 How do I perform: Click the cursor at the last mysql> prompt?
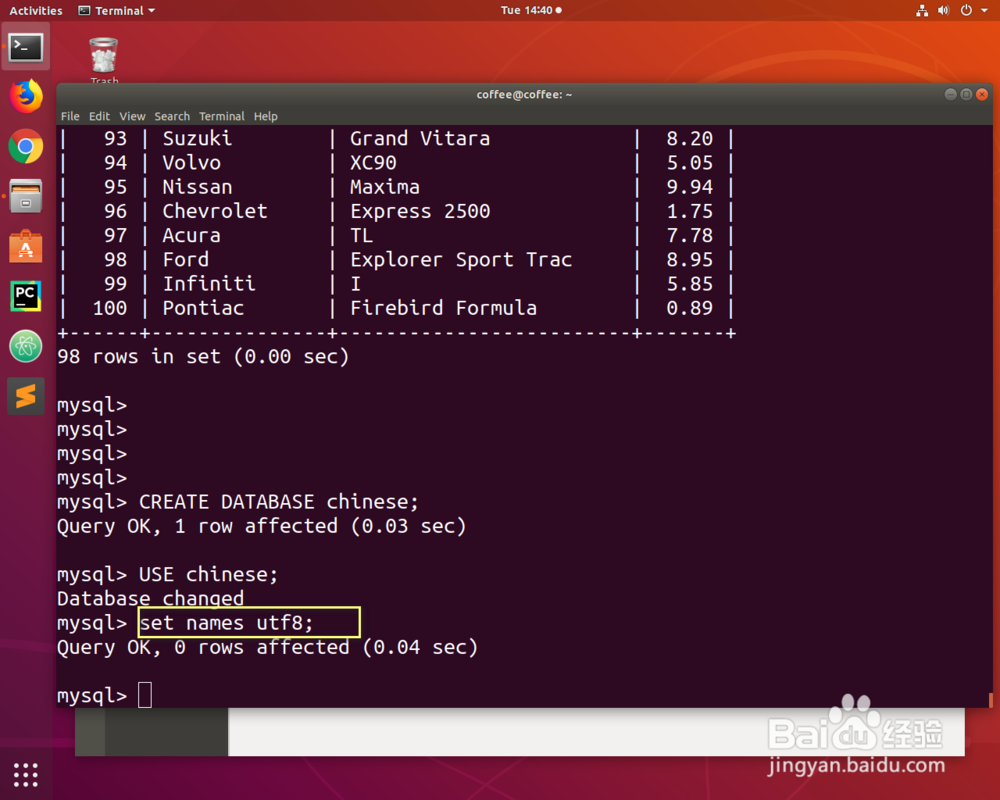145,695
